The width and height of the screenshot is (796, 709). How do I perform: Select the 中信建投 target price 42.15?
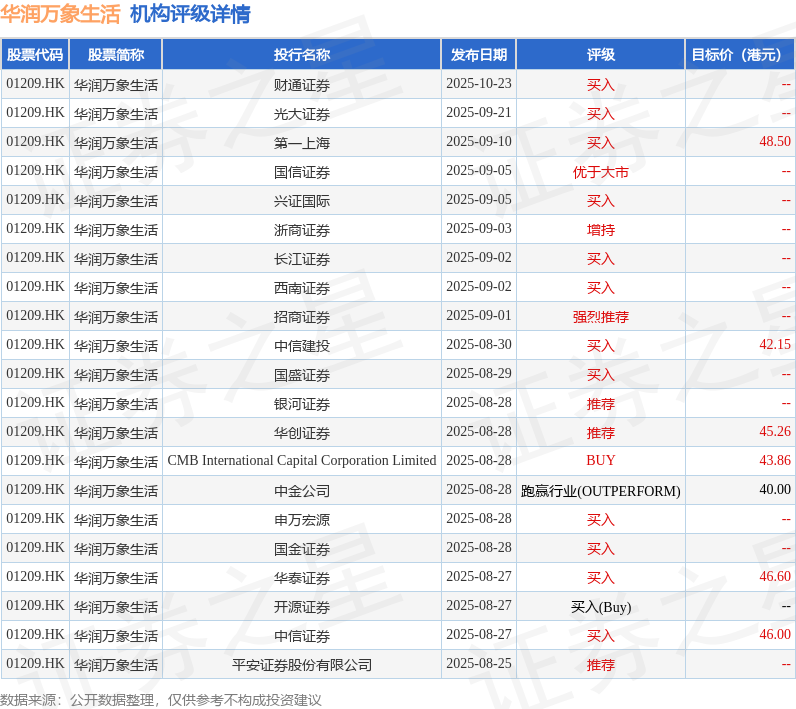pos(775,345)
